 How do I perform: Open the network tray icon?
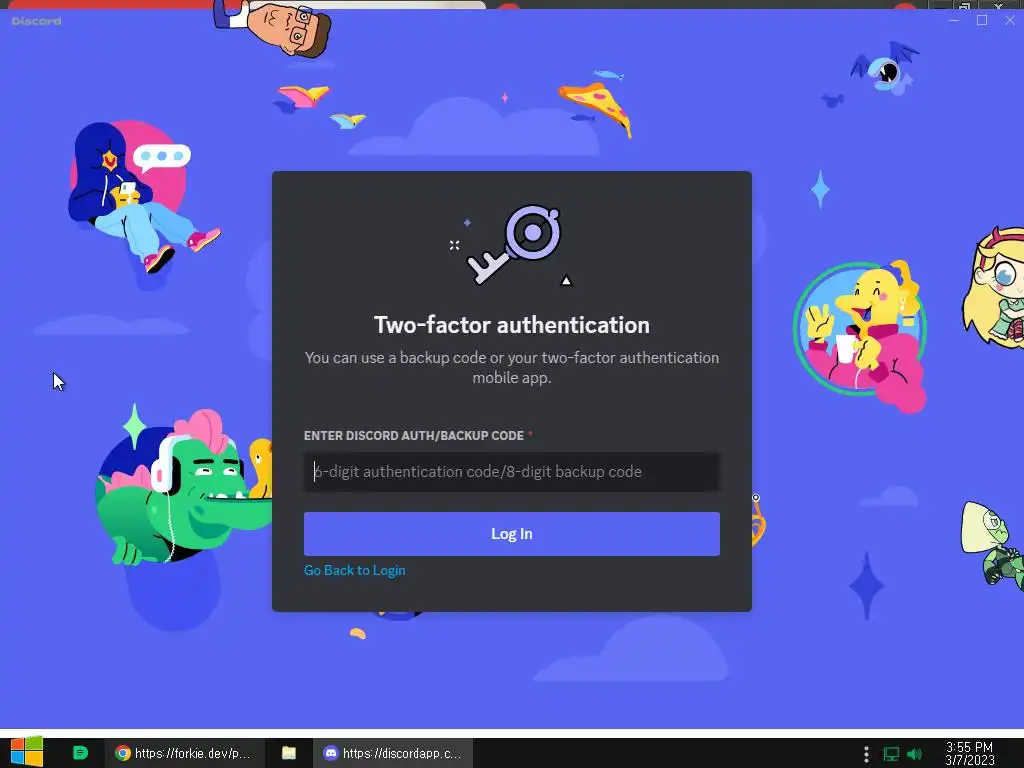891,754
